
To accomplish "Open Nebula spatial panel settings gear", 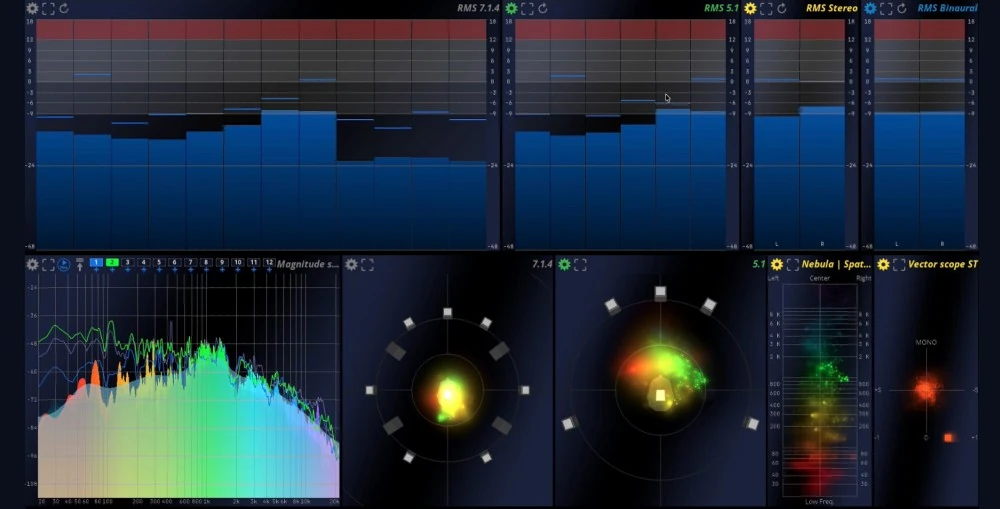I will [x=776, y=264].
